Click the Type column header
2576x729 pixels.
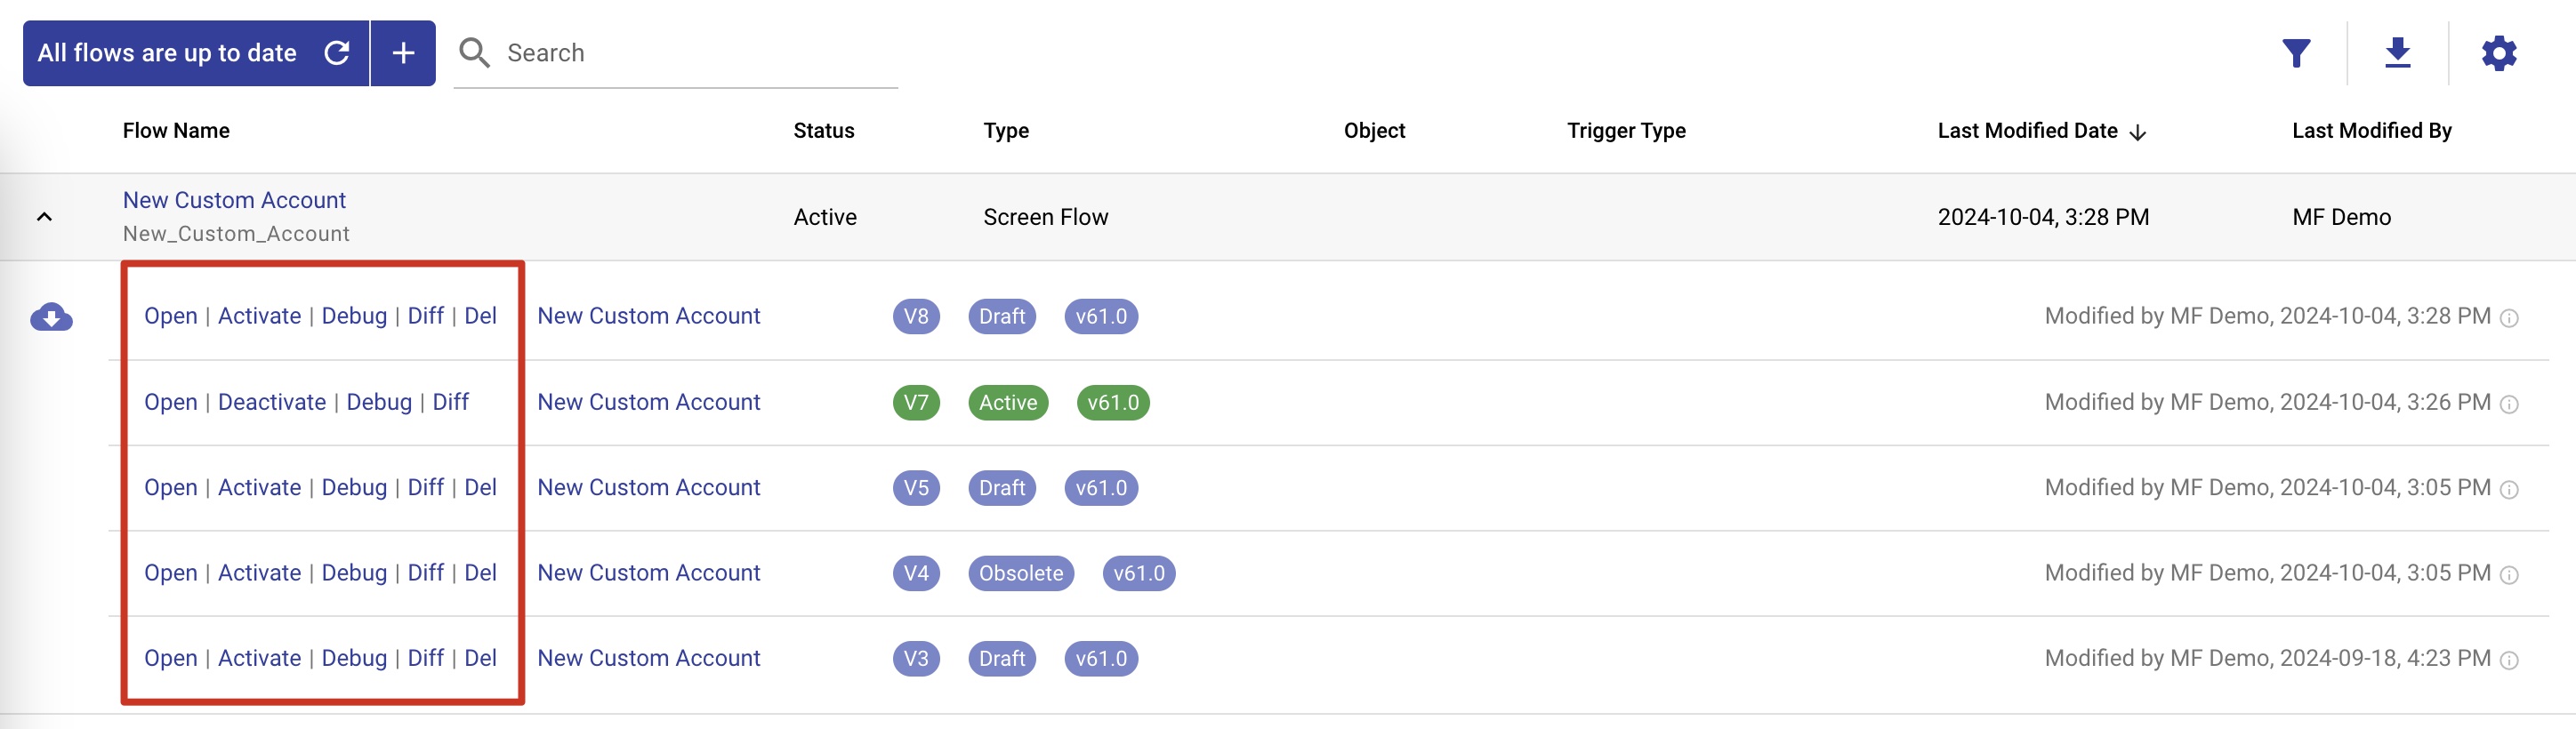coord(1006,131)
